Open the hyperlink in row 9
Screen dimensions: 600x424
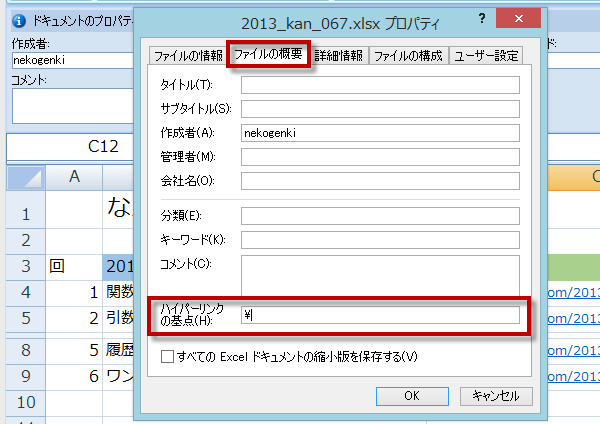pos(573,377)
